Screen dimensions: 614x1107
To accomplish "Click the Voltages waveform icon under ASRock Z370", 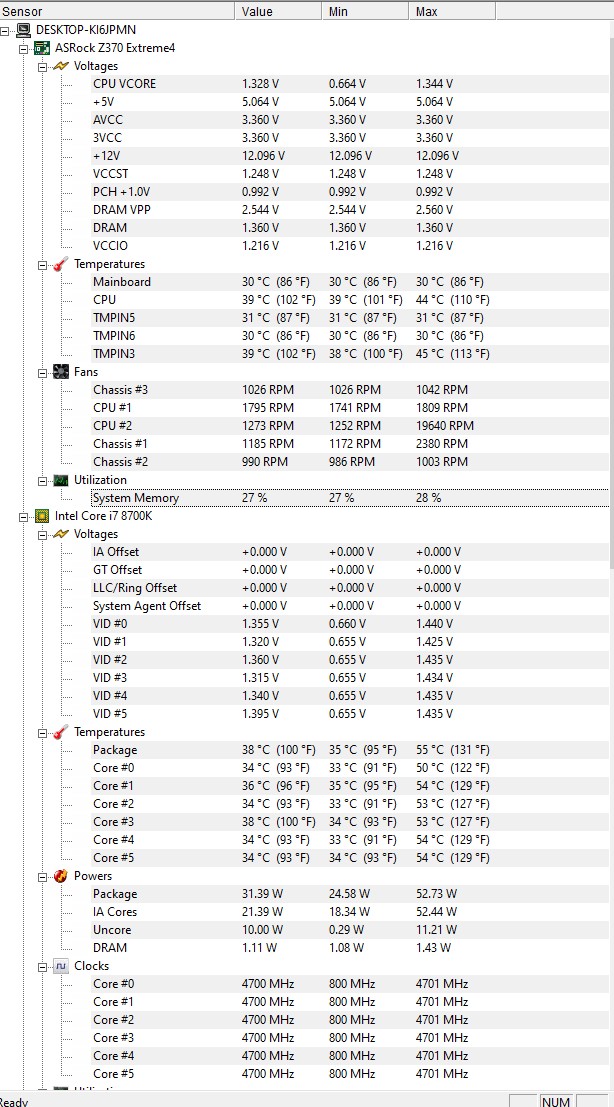I will coord(60,65).
